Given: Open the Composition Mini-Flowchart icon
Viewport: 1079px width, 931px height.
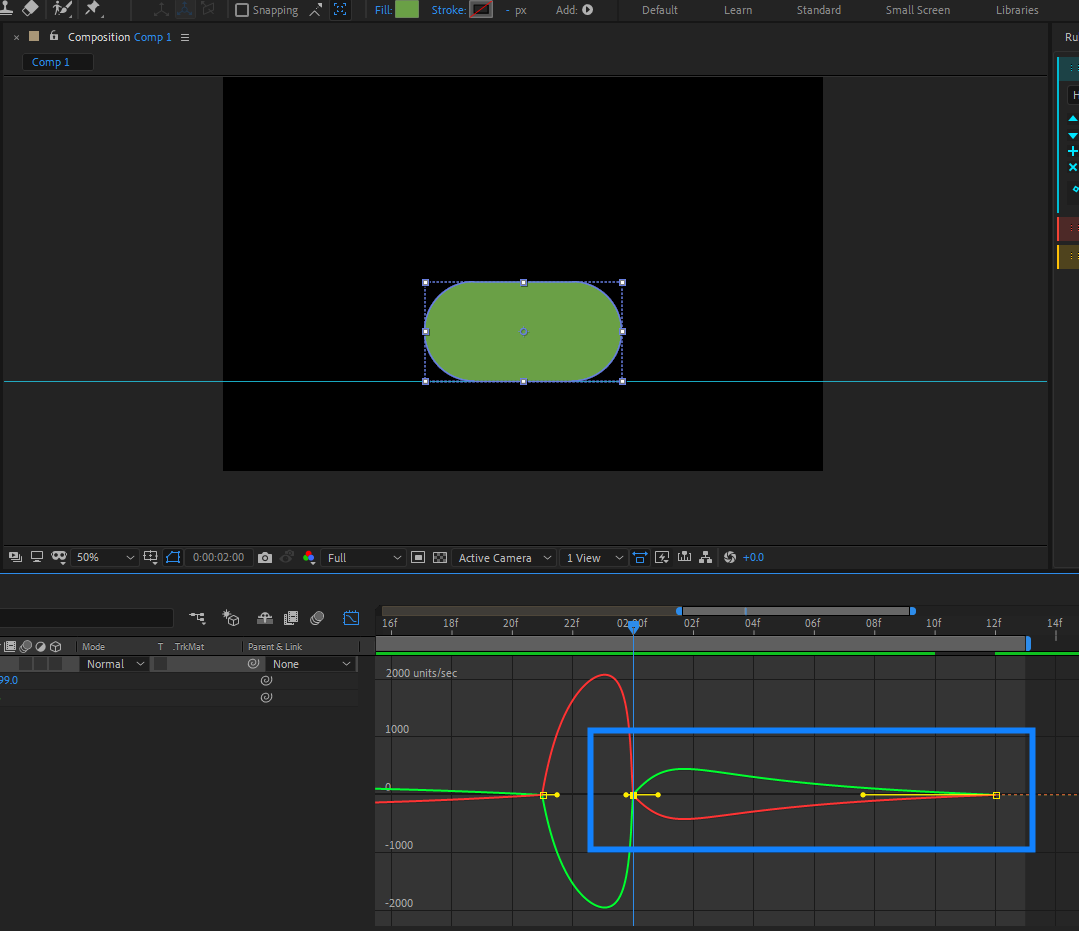Looking at the screenshot, I should click(x=197, y=618).
